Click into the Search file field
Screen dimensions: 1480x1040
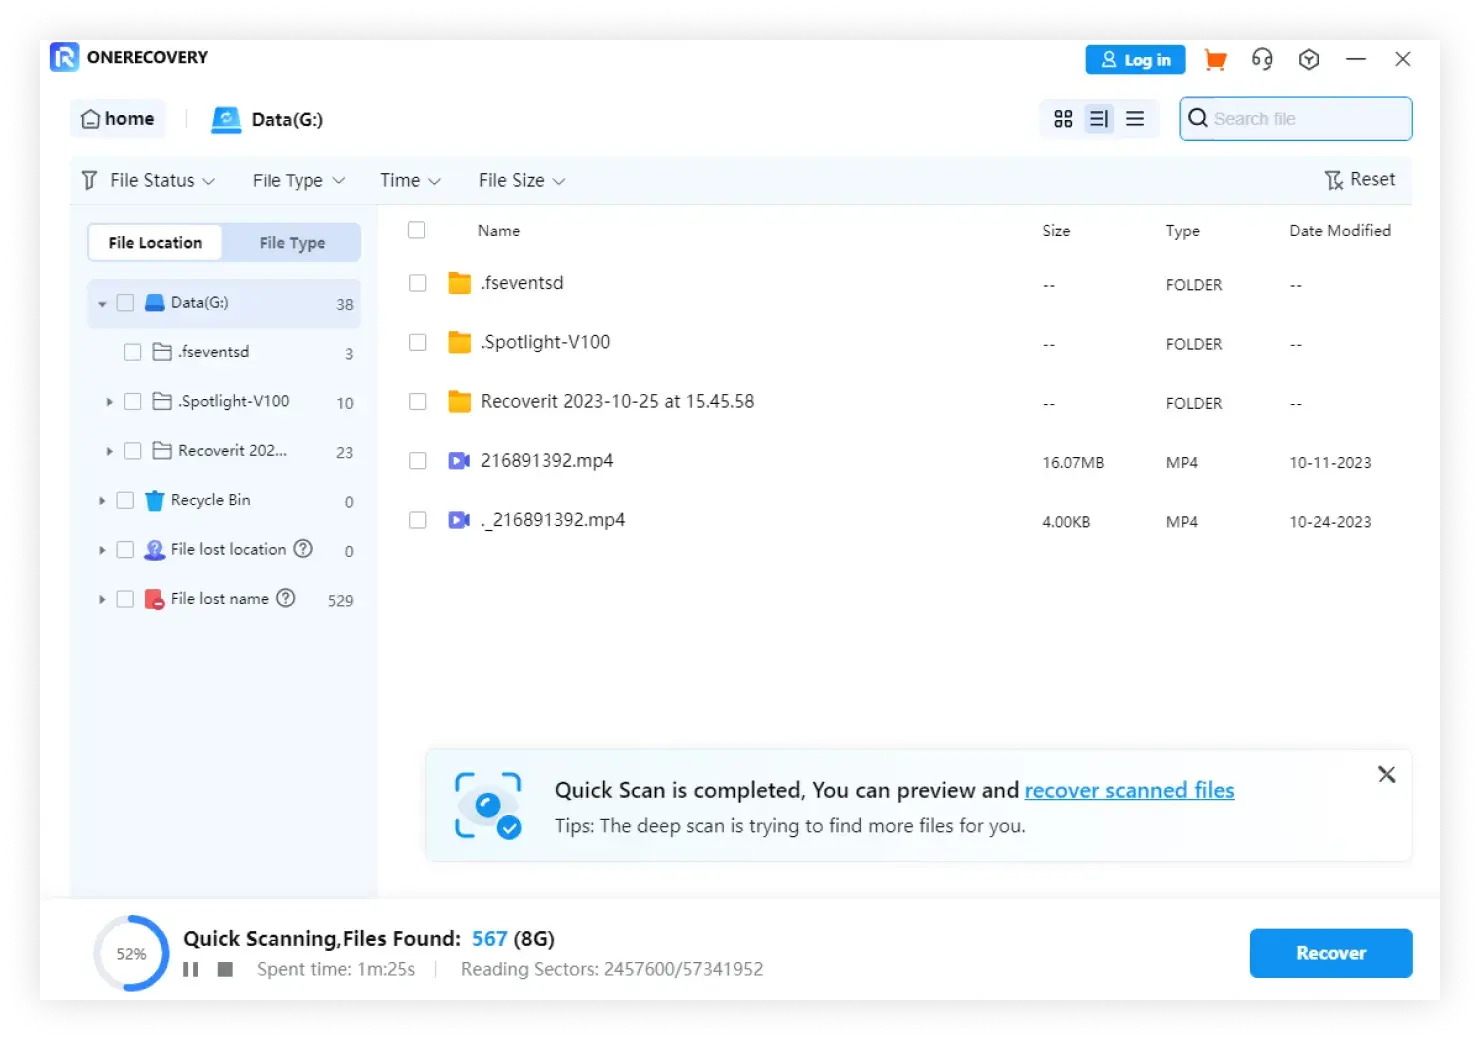coord(1305,119)
